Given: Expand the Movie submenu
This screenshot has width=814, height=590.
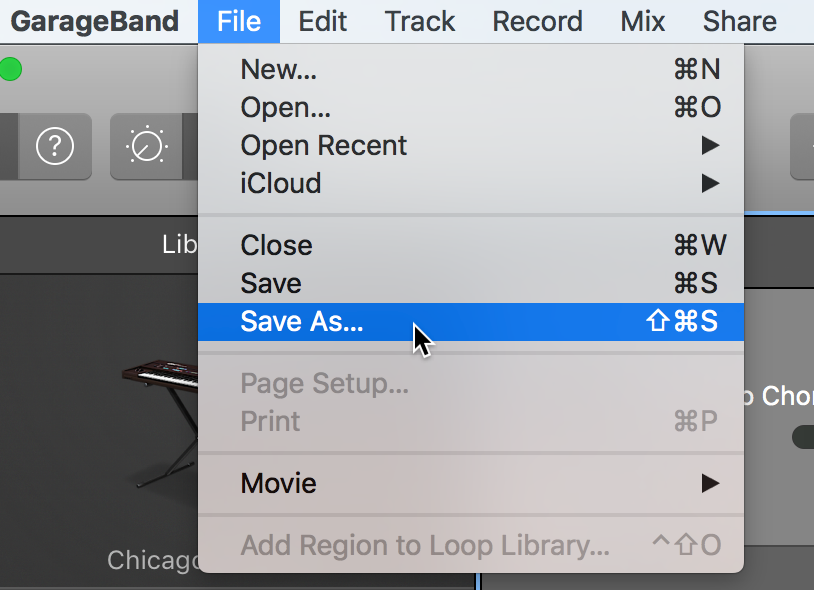Looking at the screenshot, I should (471, 484).
